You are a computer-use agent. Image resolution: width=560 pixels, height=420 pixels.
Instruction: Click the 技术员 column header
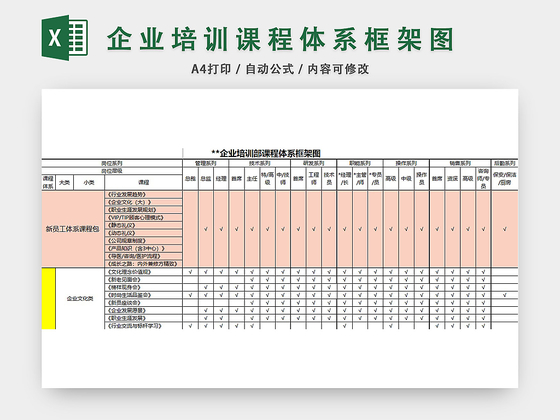pyautogui.click(x=329, y=178)
